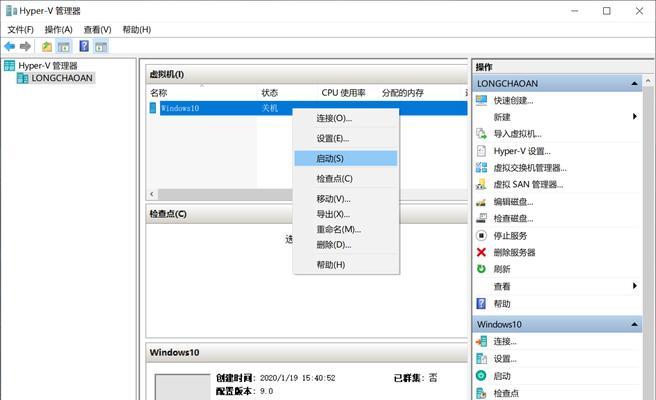Image resolution: width=656 pixels, height=400 pixels.
Task: Click the 帮助 icon in actions pane
Action: point(482,304)
